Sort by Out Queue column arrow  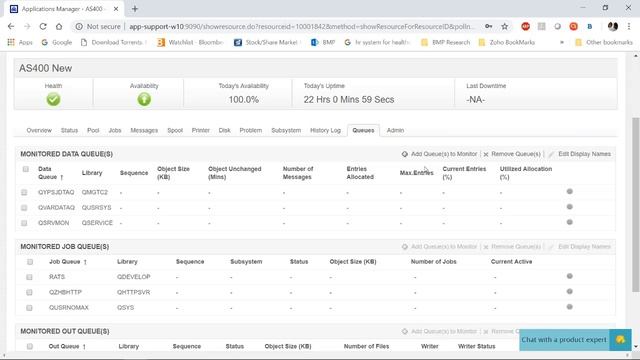84,347
